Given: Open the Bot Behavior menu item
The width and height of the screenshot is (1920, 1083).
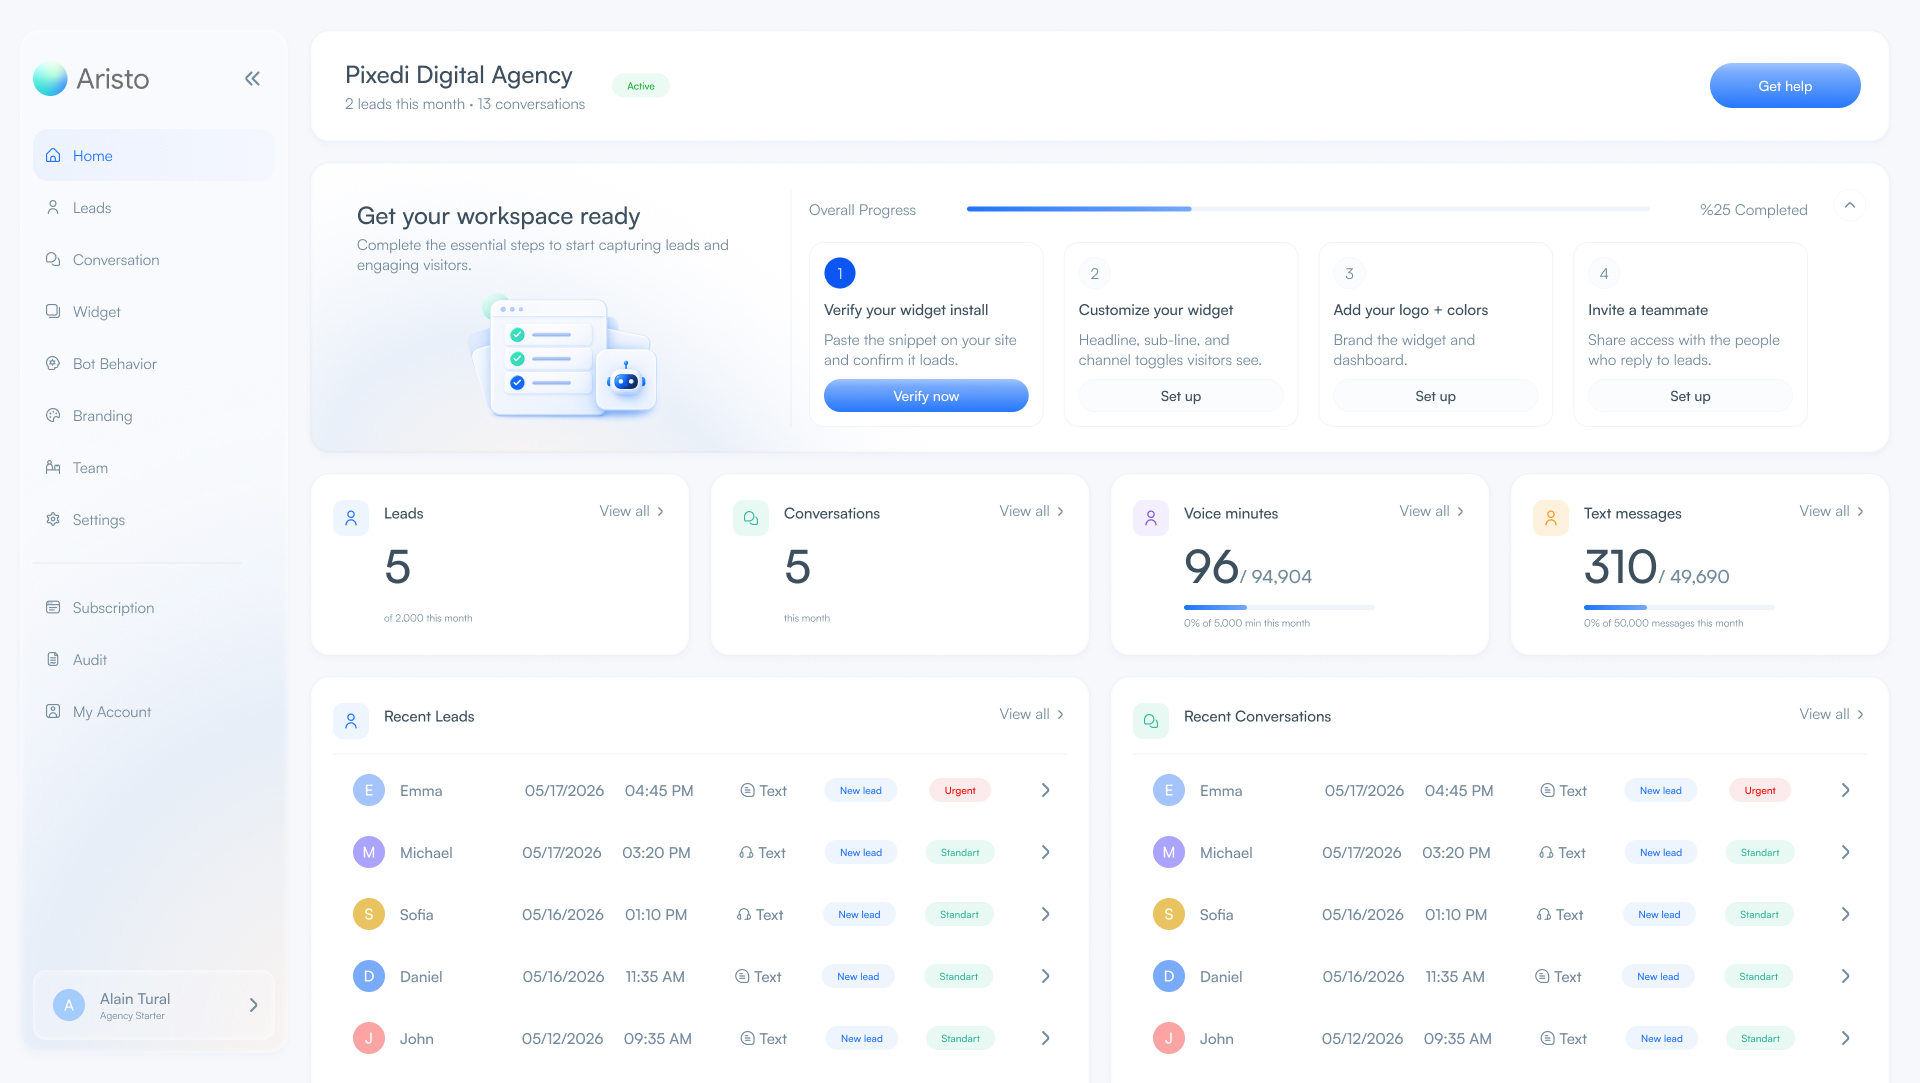Looking at the screenshot, I should pyautogui.click(x=154, y=364).
